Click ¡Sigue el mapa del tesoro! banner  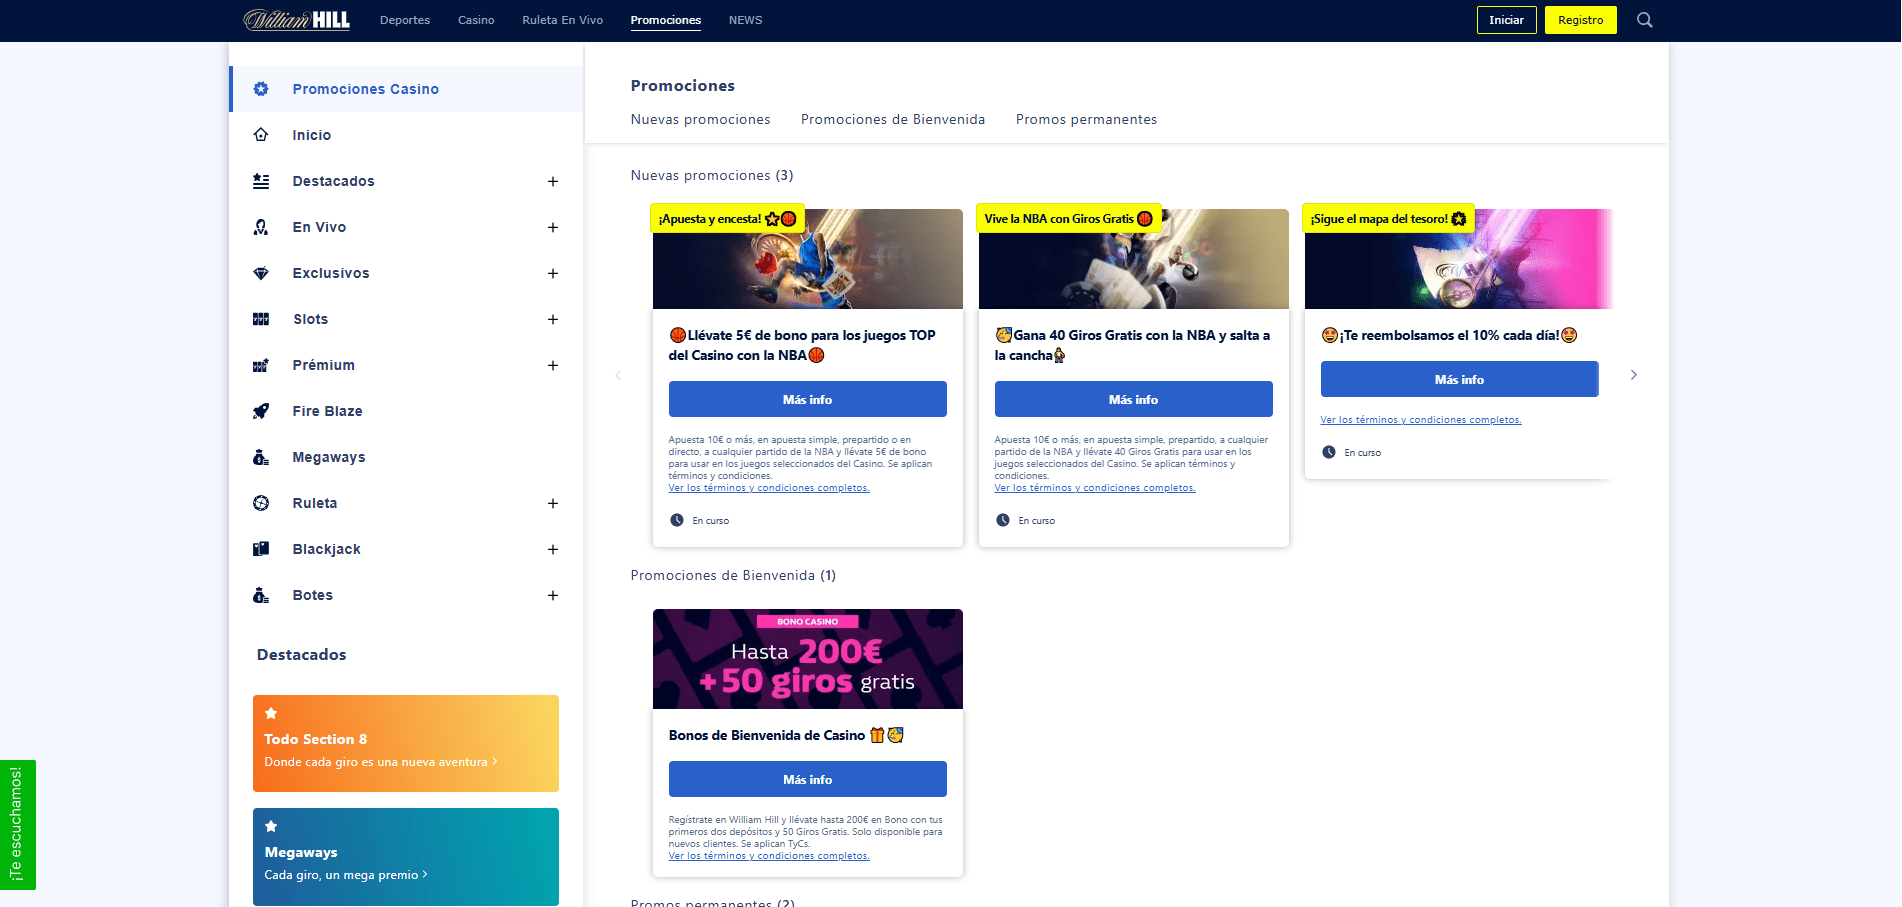coord(1459,259)
